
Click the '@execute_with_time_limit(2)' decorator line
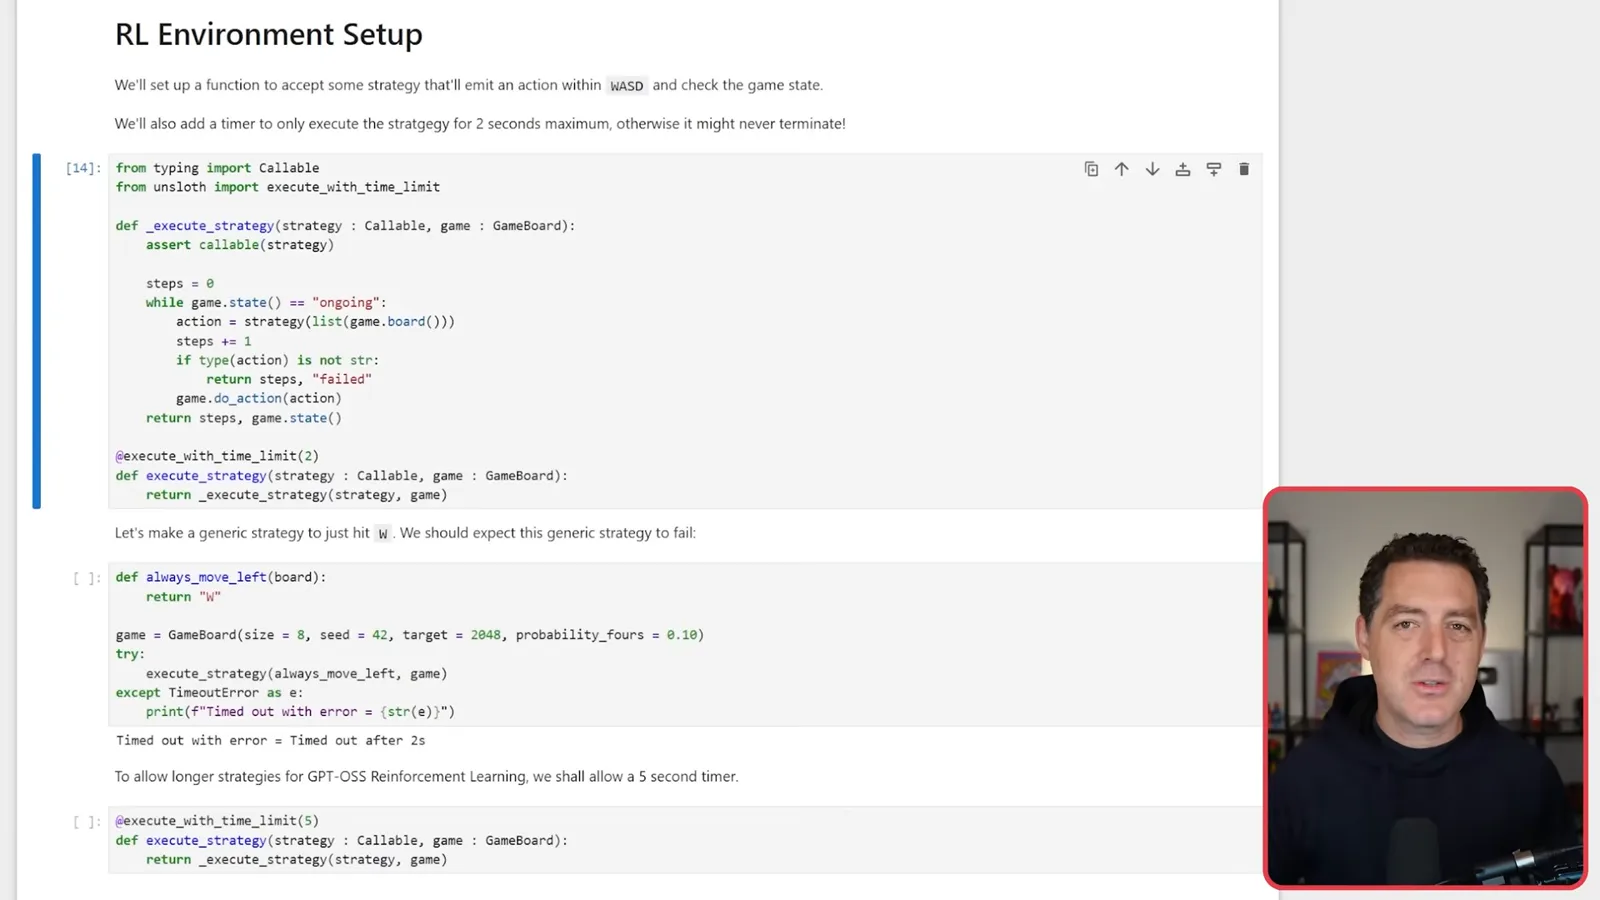click(x=217, y=456)
